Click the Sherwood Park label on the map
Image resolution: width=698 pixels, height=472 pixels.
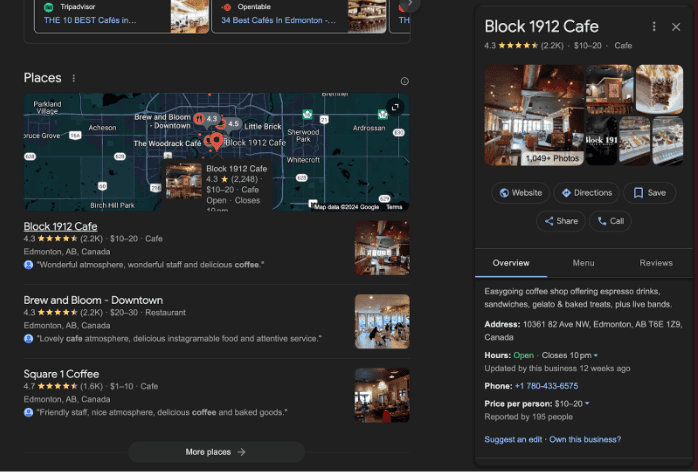[303, 136]
